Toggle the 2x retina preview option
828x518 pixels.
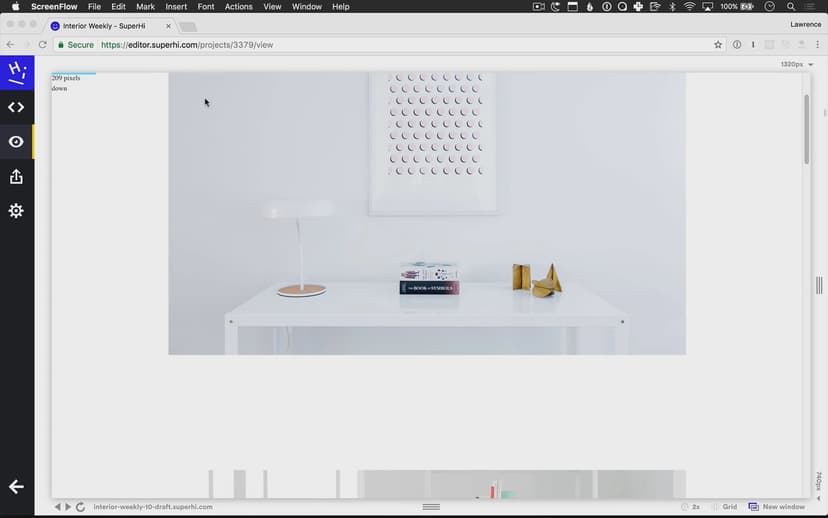click(690, 507)
